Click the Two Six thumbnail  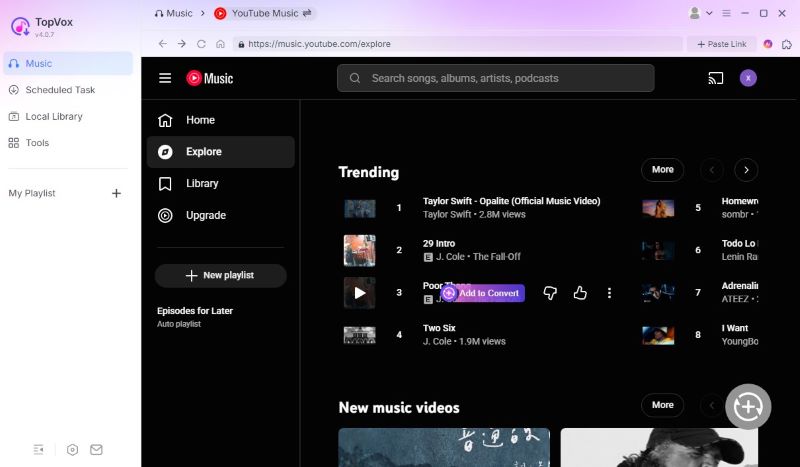click(x=360, y=335)
